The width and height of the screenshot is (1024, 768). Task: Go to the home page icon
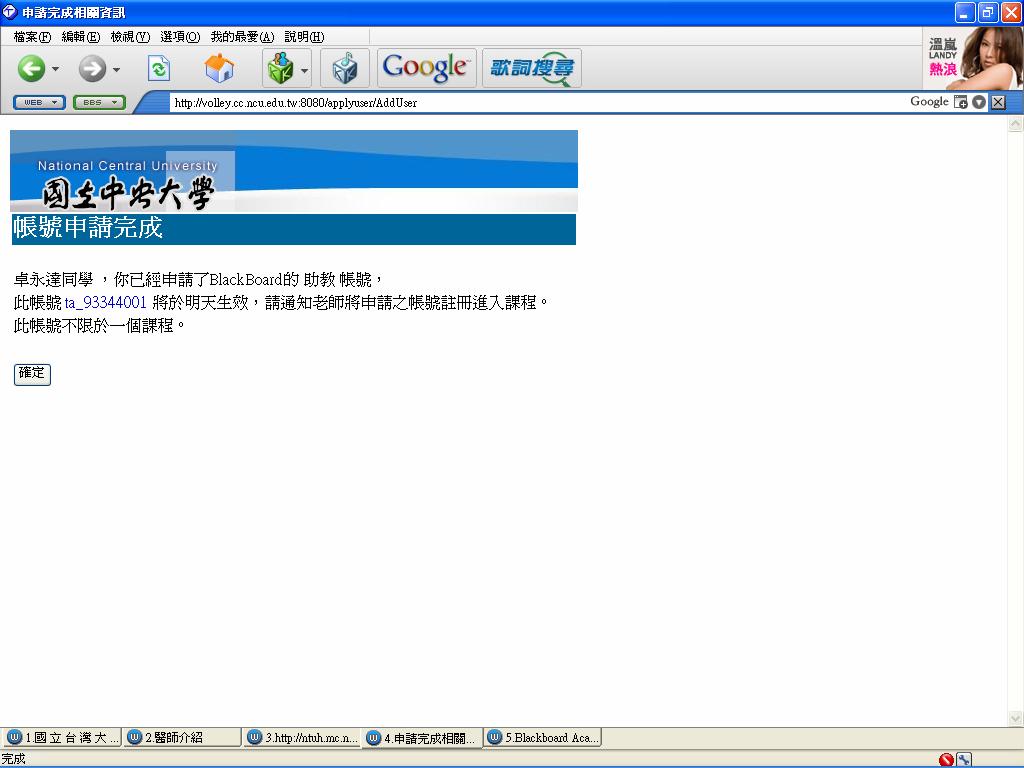coord(219,68)
